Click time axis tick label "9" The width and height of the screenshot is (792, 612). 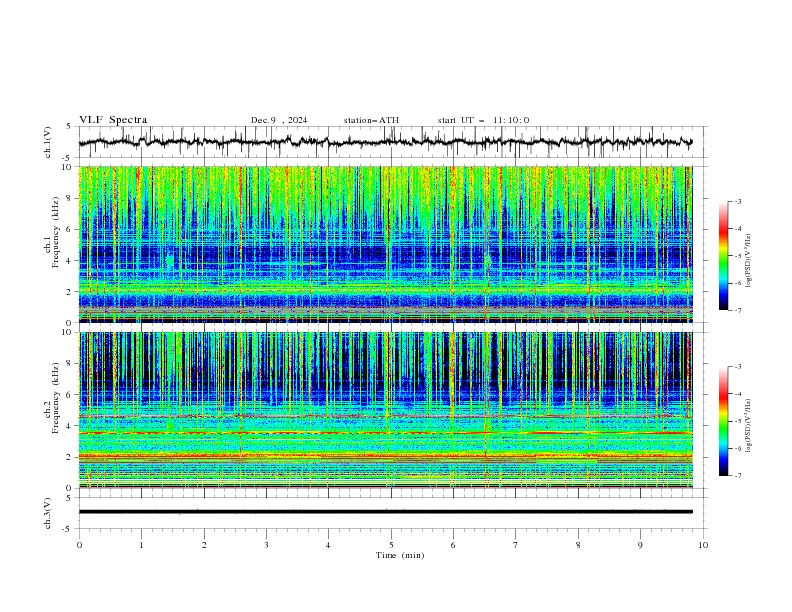pyautogui.click(x=640, y=545)
